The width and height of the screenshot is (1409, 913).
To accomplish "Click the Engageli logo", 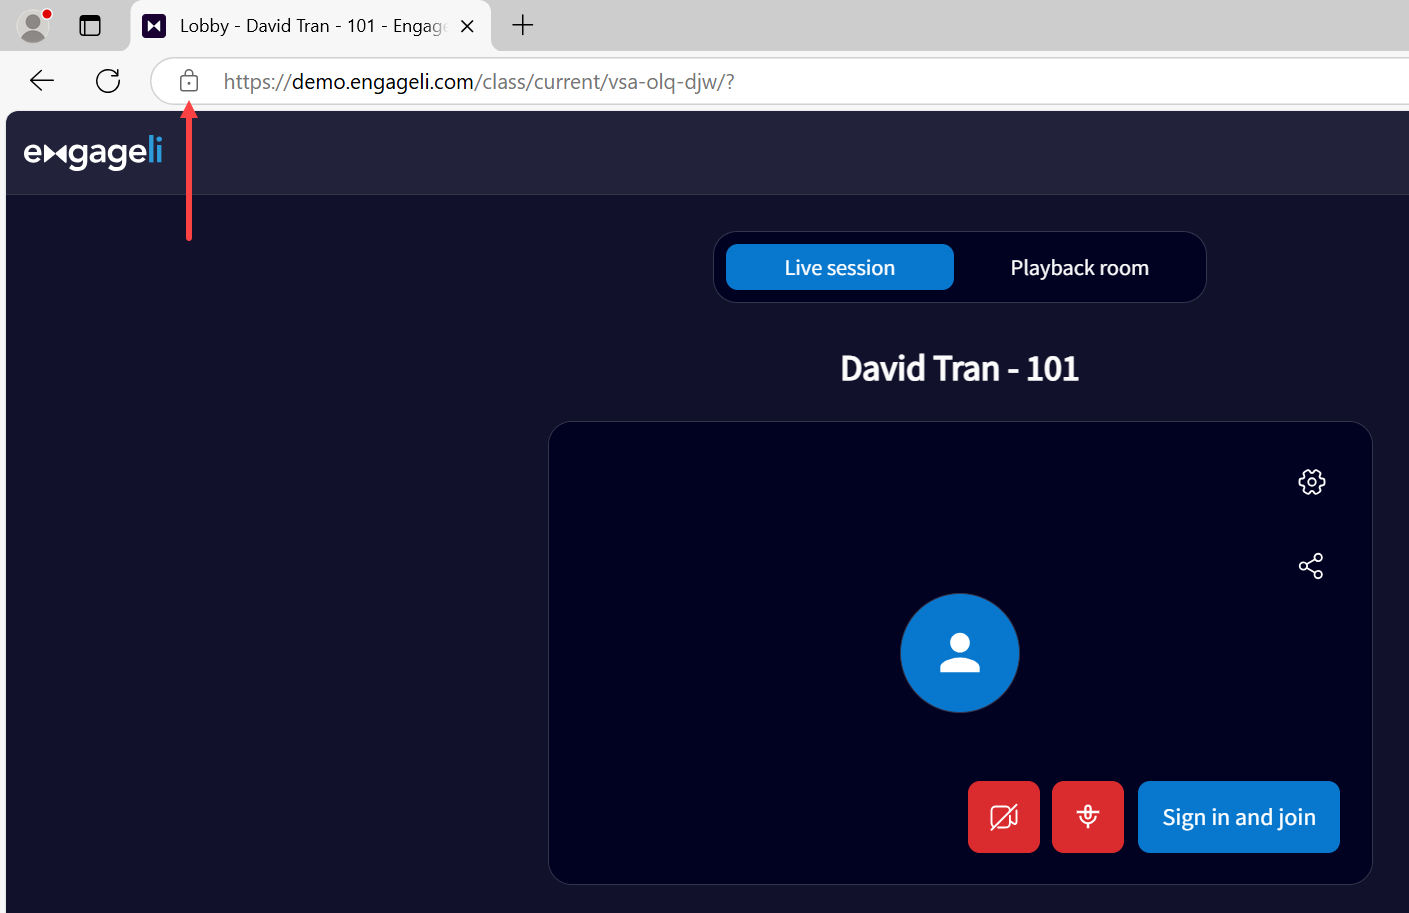I will click(x=93, y=152).
